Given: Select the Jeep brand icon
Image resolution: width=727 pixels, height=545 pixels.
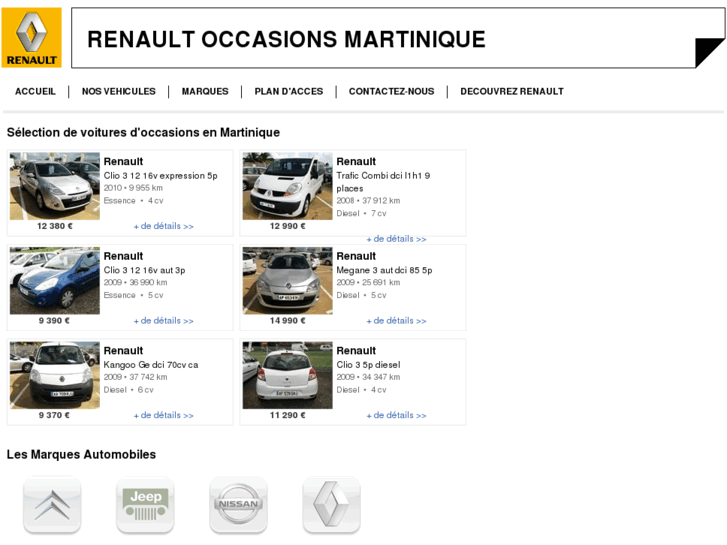Looking at the screenshot, I should click(x=145, y=505).
